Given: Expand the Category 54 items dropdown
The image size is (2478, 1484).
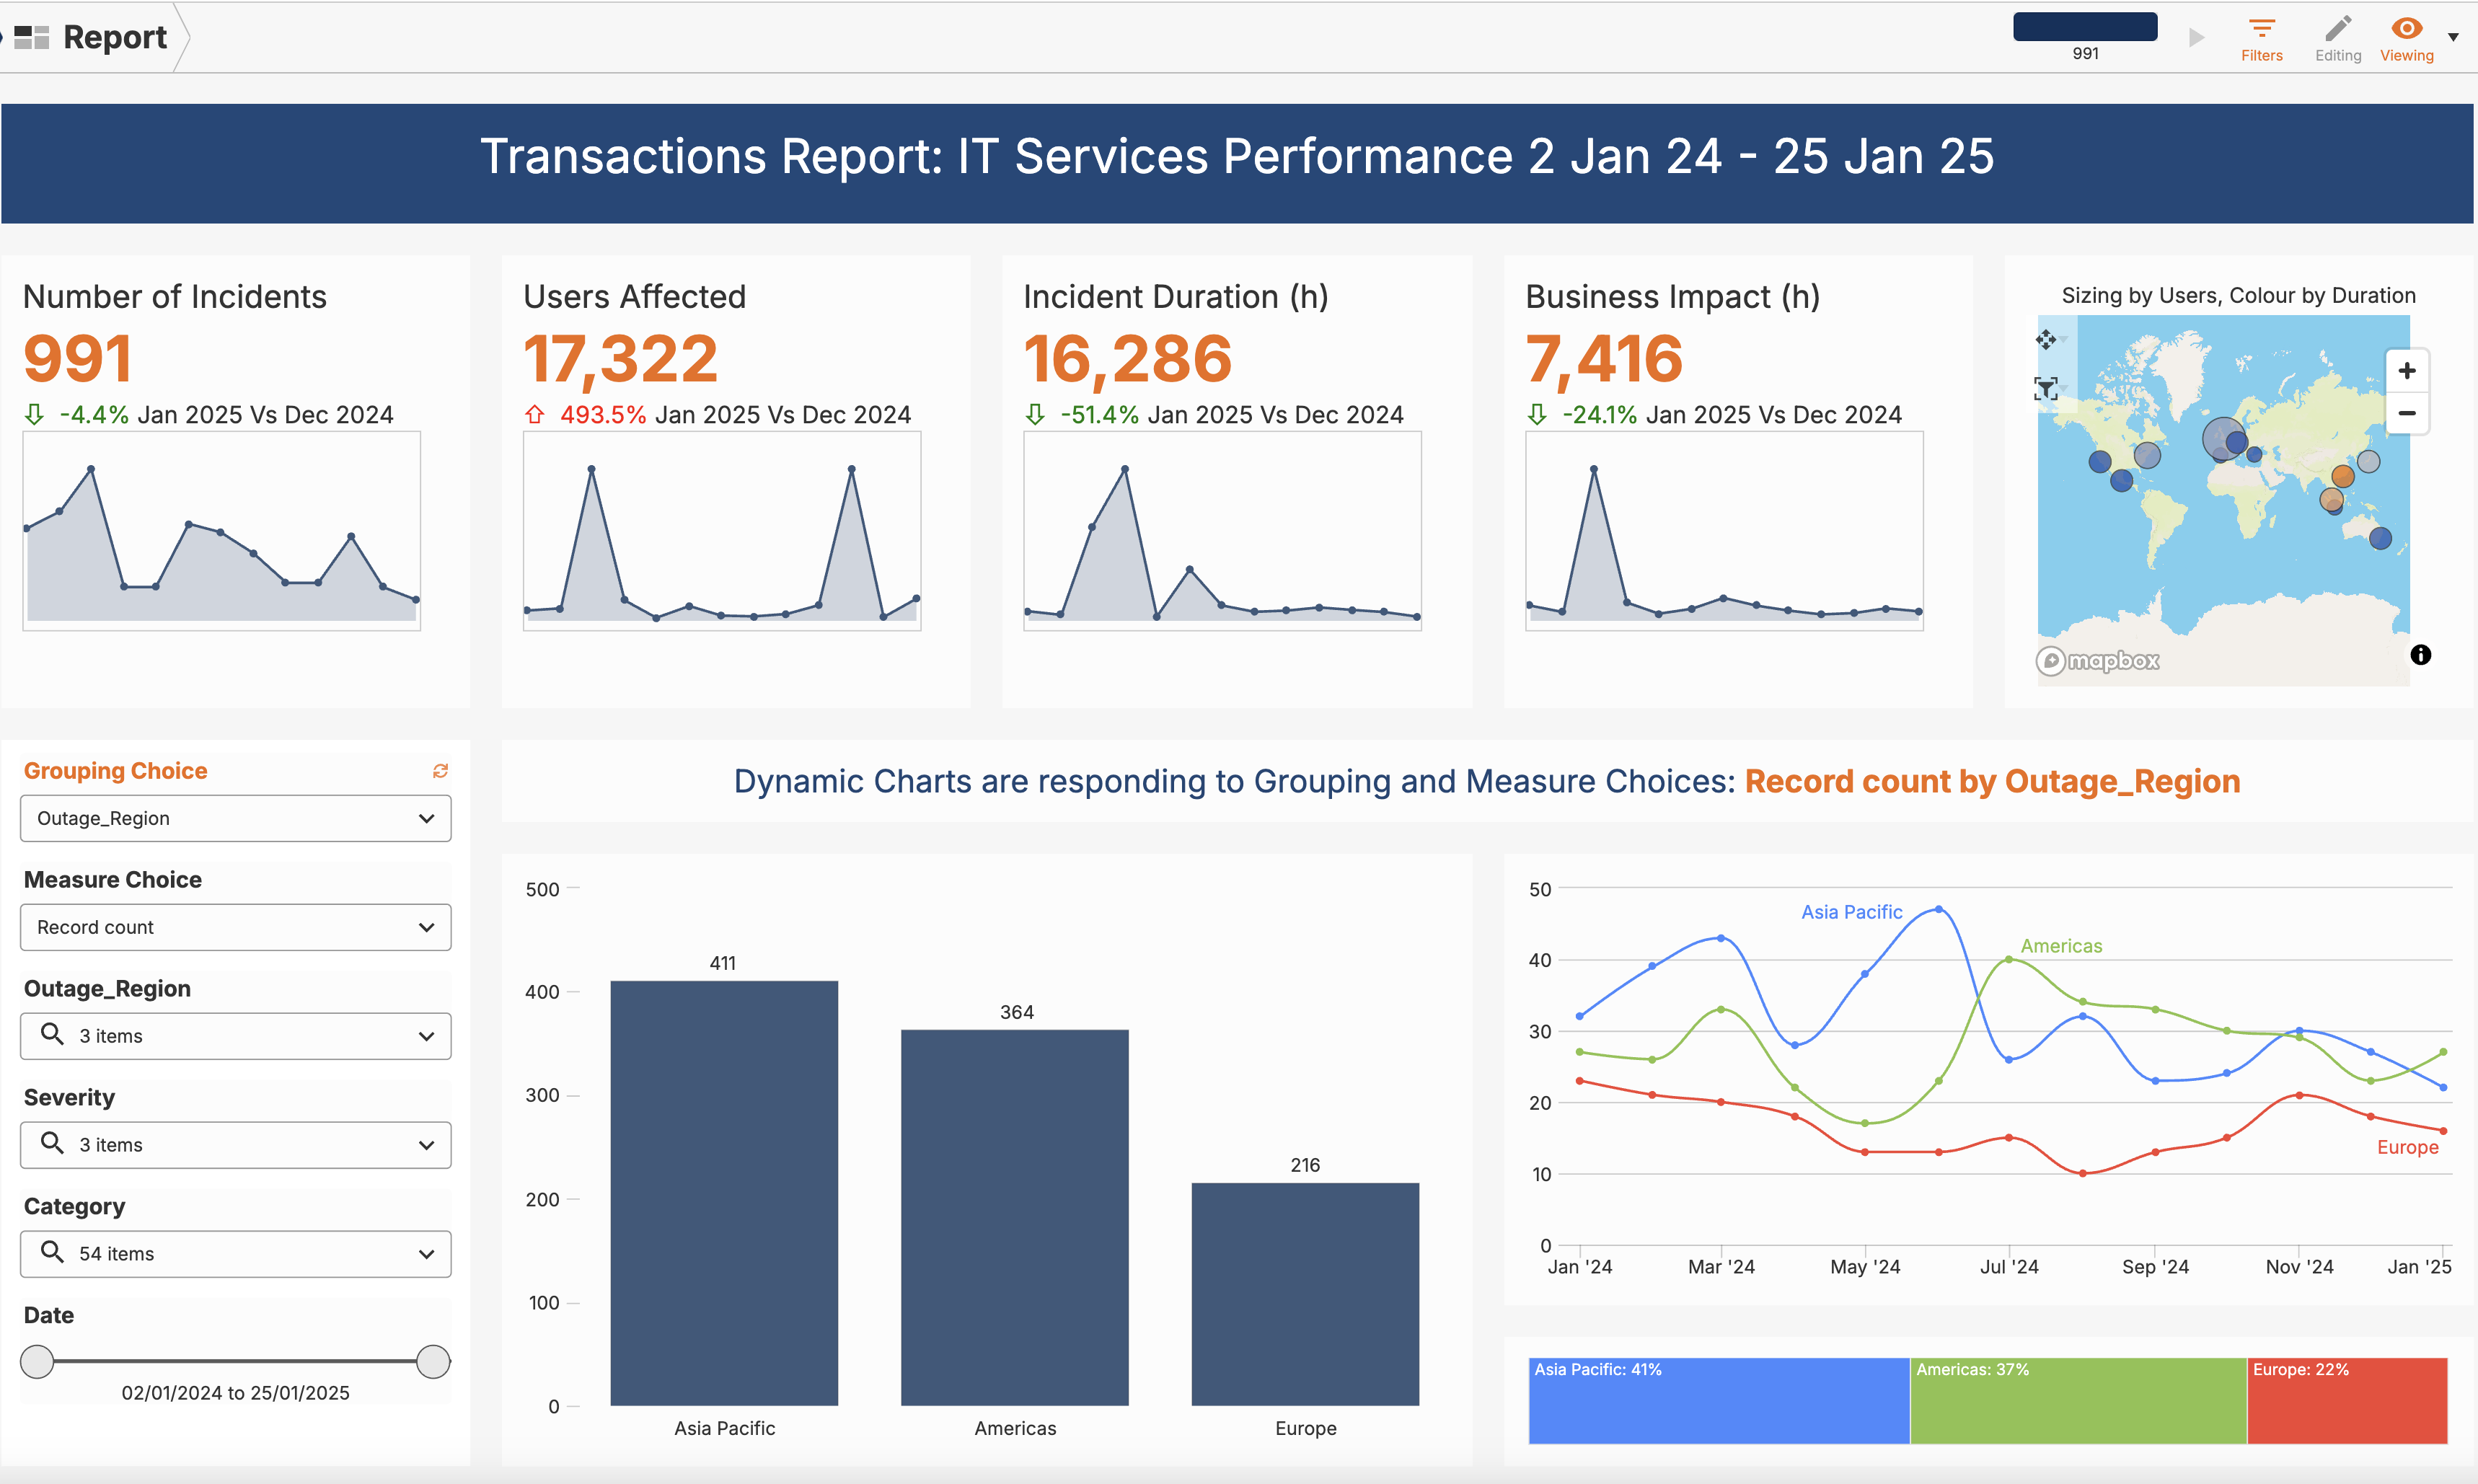Looking at the screenshot, I should [x=235, y=1254].
